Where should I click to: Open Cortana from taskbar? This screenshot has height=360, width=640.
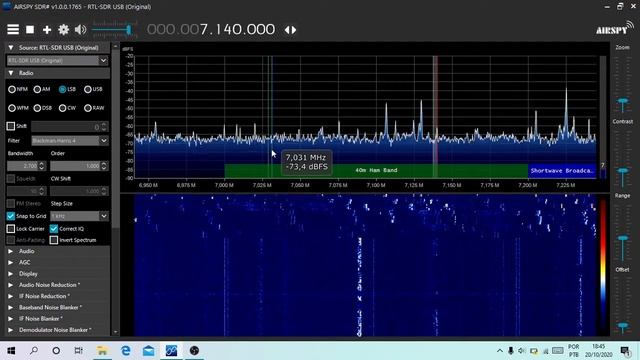click(x=56, y=351)
